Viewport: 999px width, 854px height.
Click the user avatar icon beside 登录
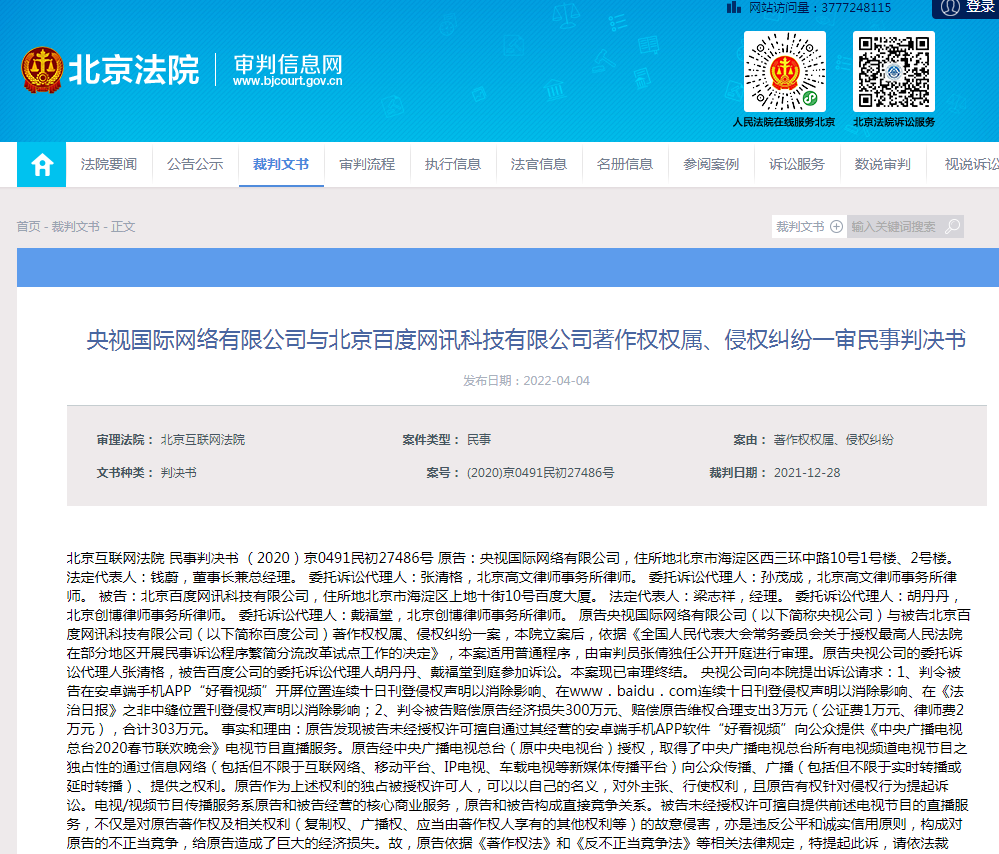pyautogui.click(x=950, y=7)
